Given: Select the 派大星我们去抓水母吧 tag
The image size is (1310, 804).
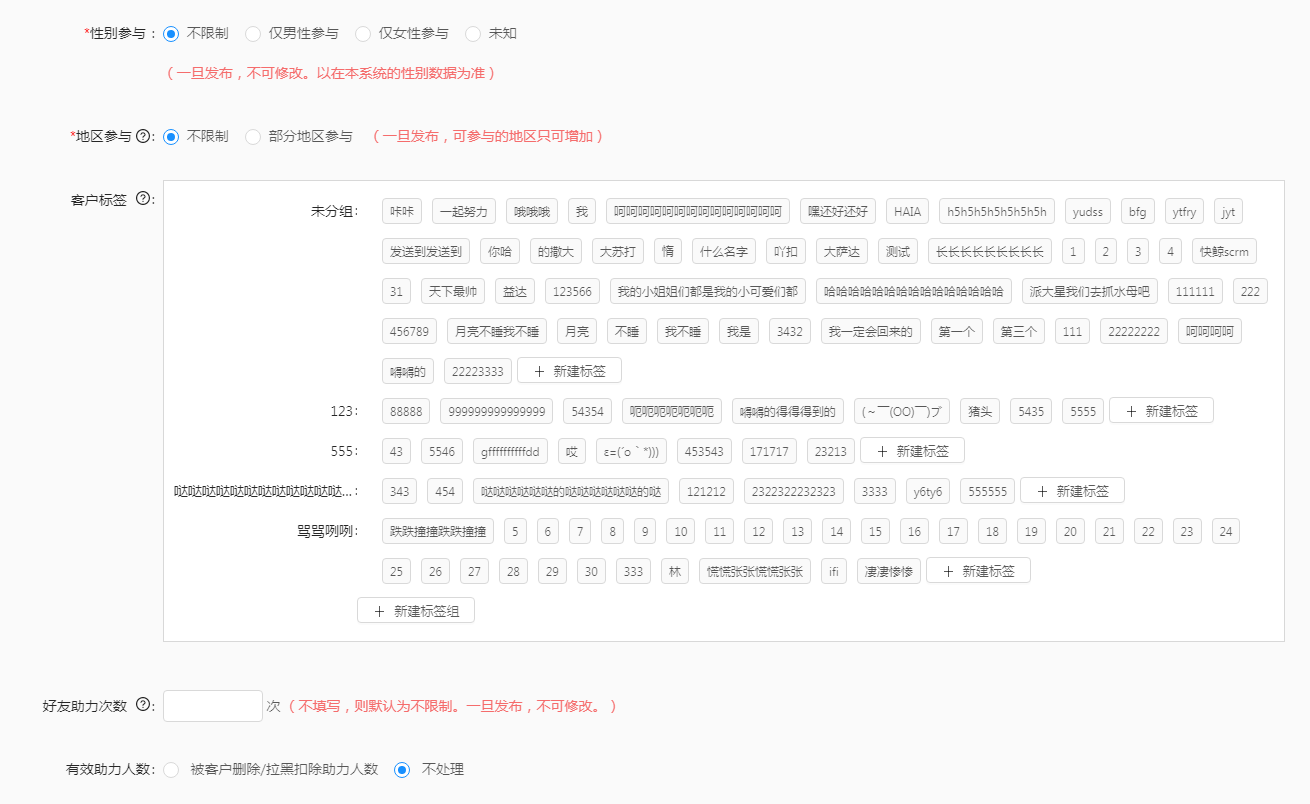Looking at the screenshot, I should pyautogui.click(x=1090, y=291).
